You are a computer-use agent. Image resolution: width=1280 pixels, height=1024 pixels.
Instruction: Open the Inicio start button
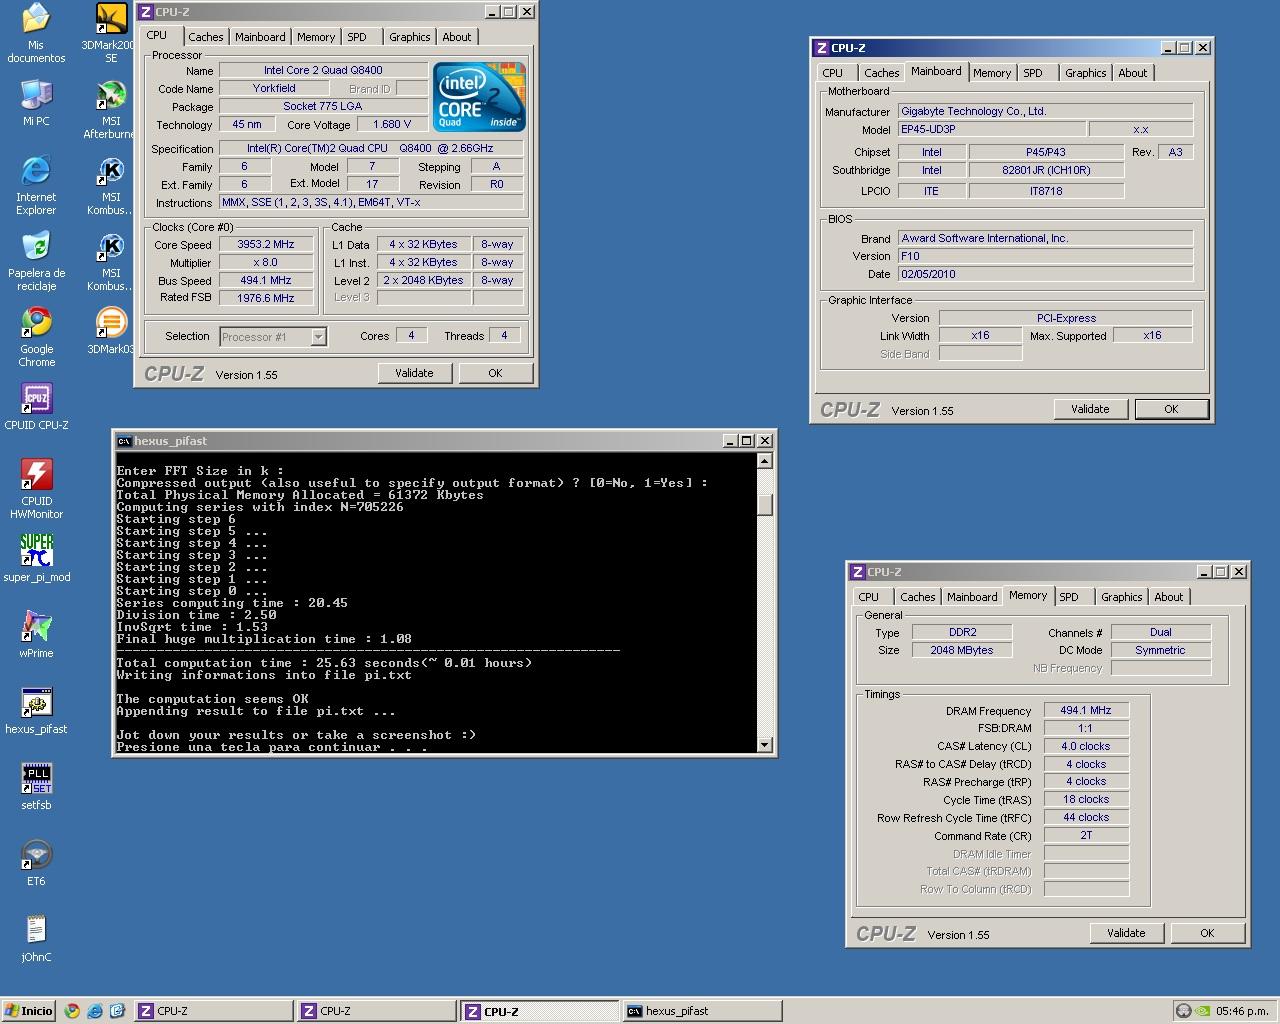pos(29,1011)
